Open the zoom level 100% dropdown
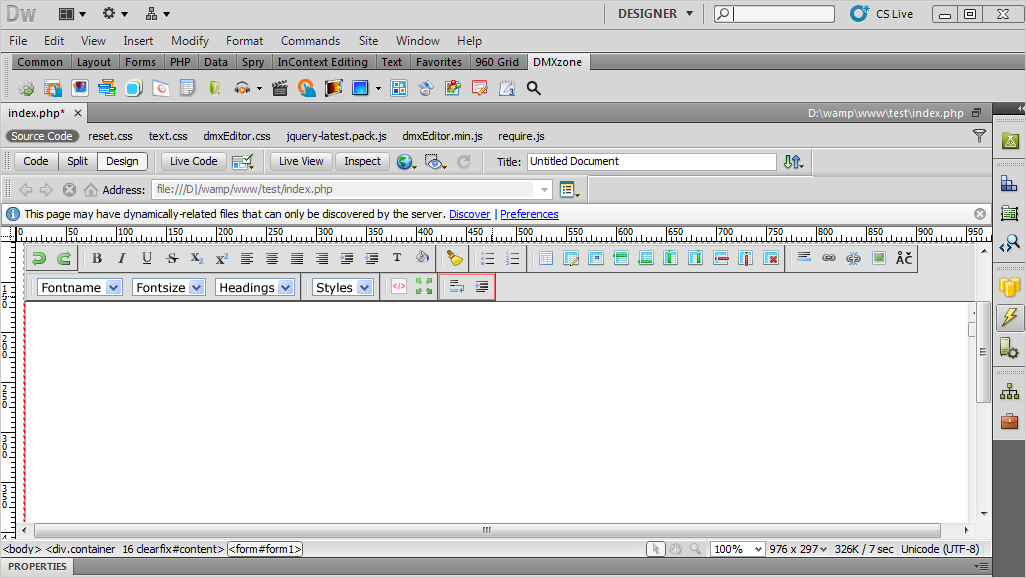The image size is (1026, 578). (x=737, y=549)
